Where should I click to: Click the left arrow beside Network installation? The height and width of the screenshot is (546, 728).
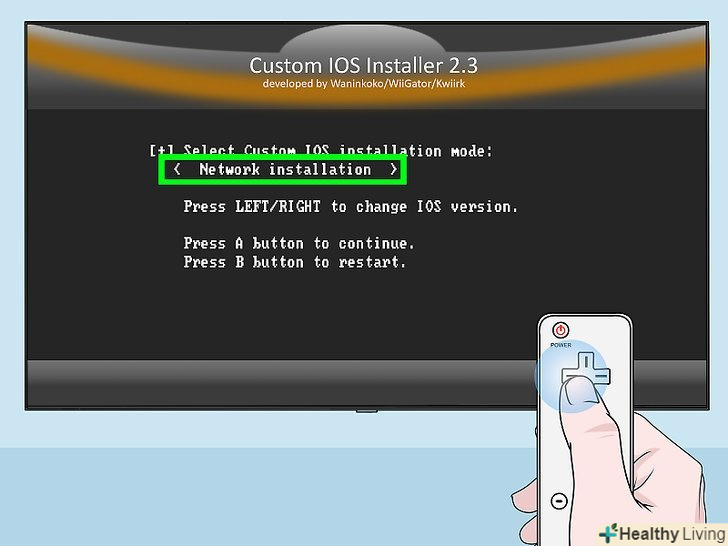pyautogui.click(x=176, y=169)
